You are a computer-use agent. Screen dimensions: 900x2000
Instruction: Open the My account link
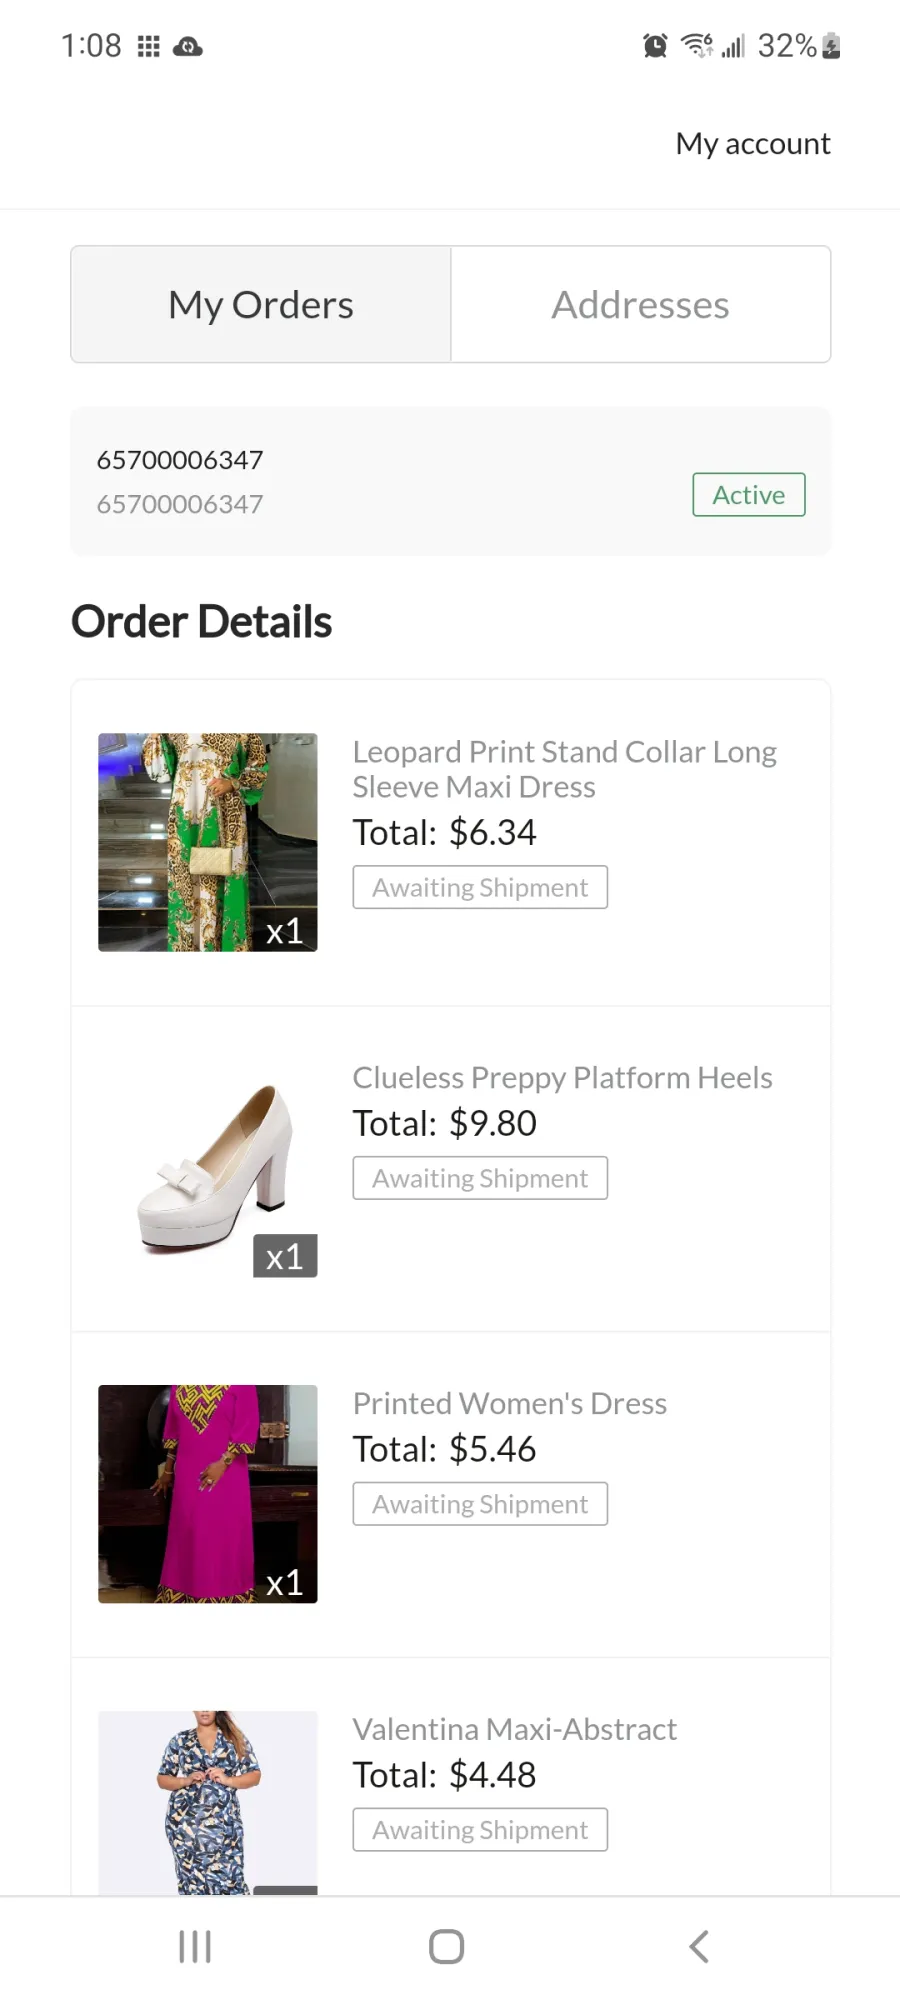(x=753, y=143)
